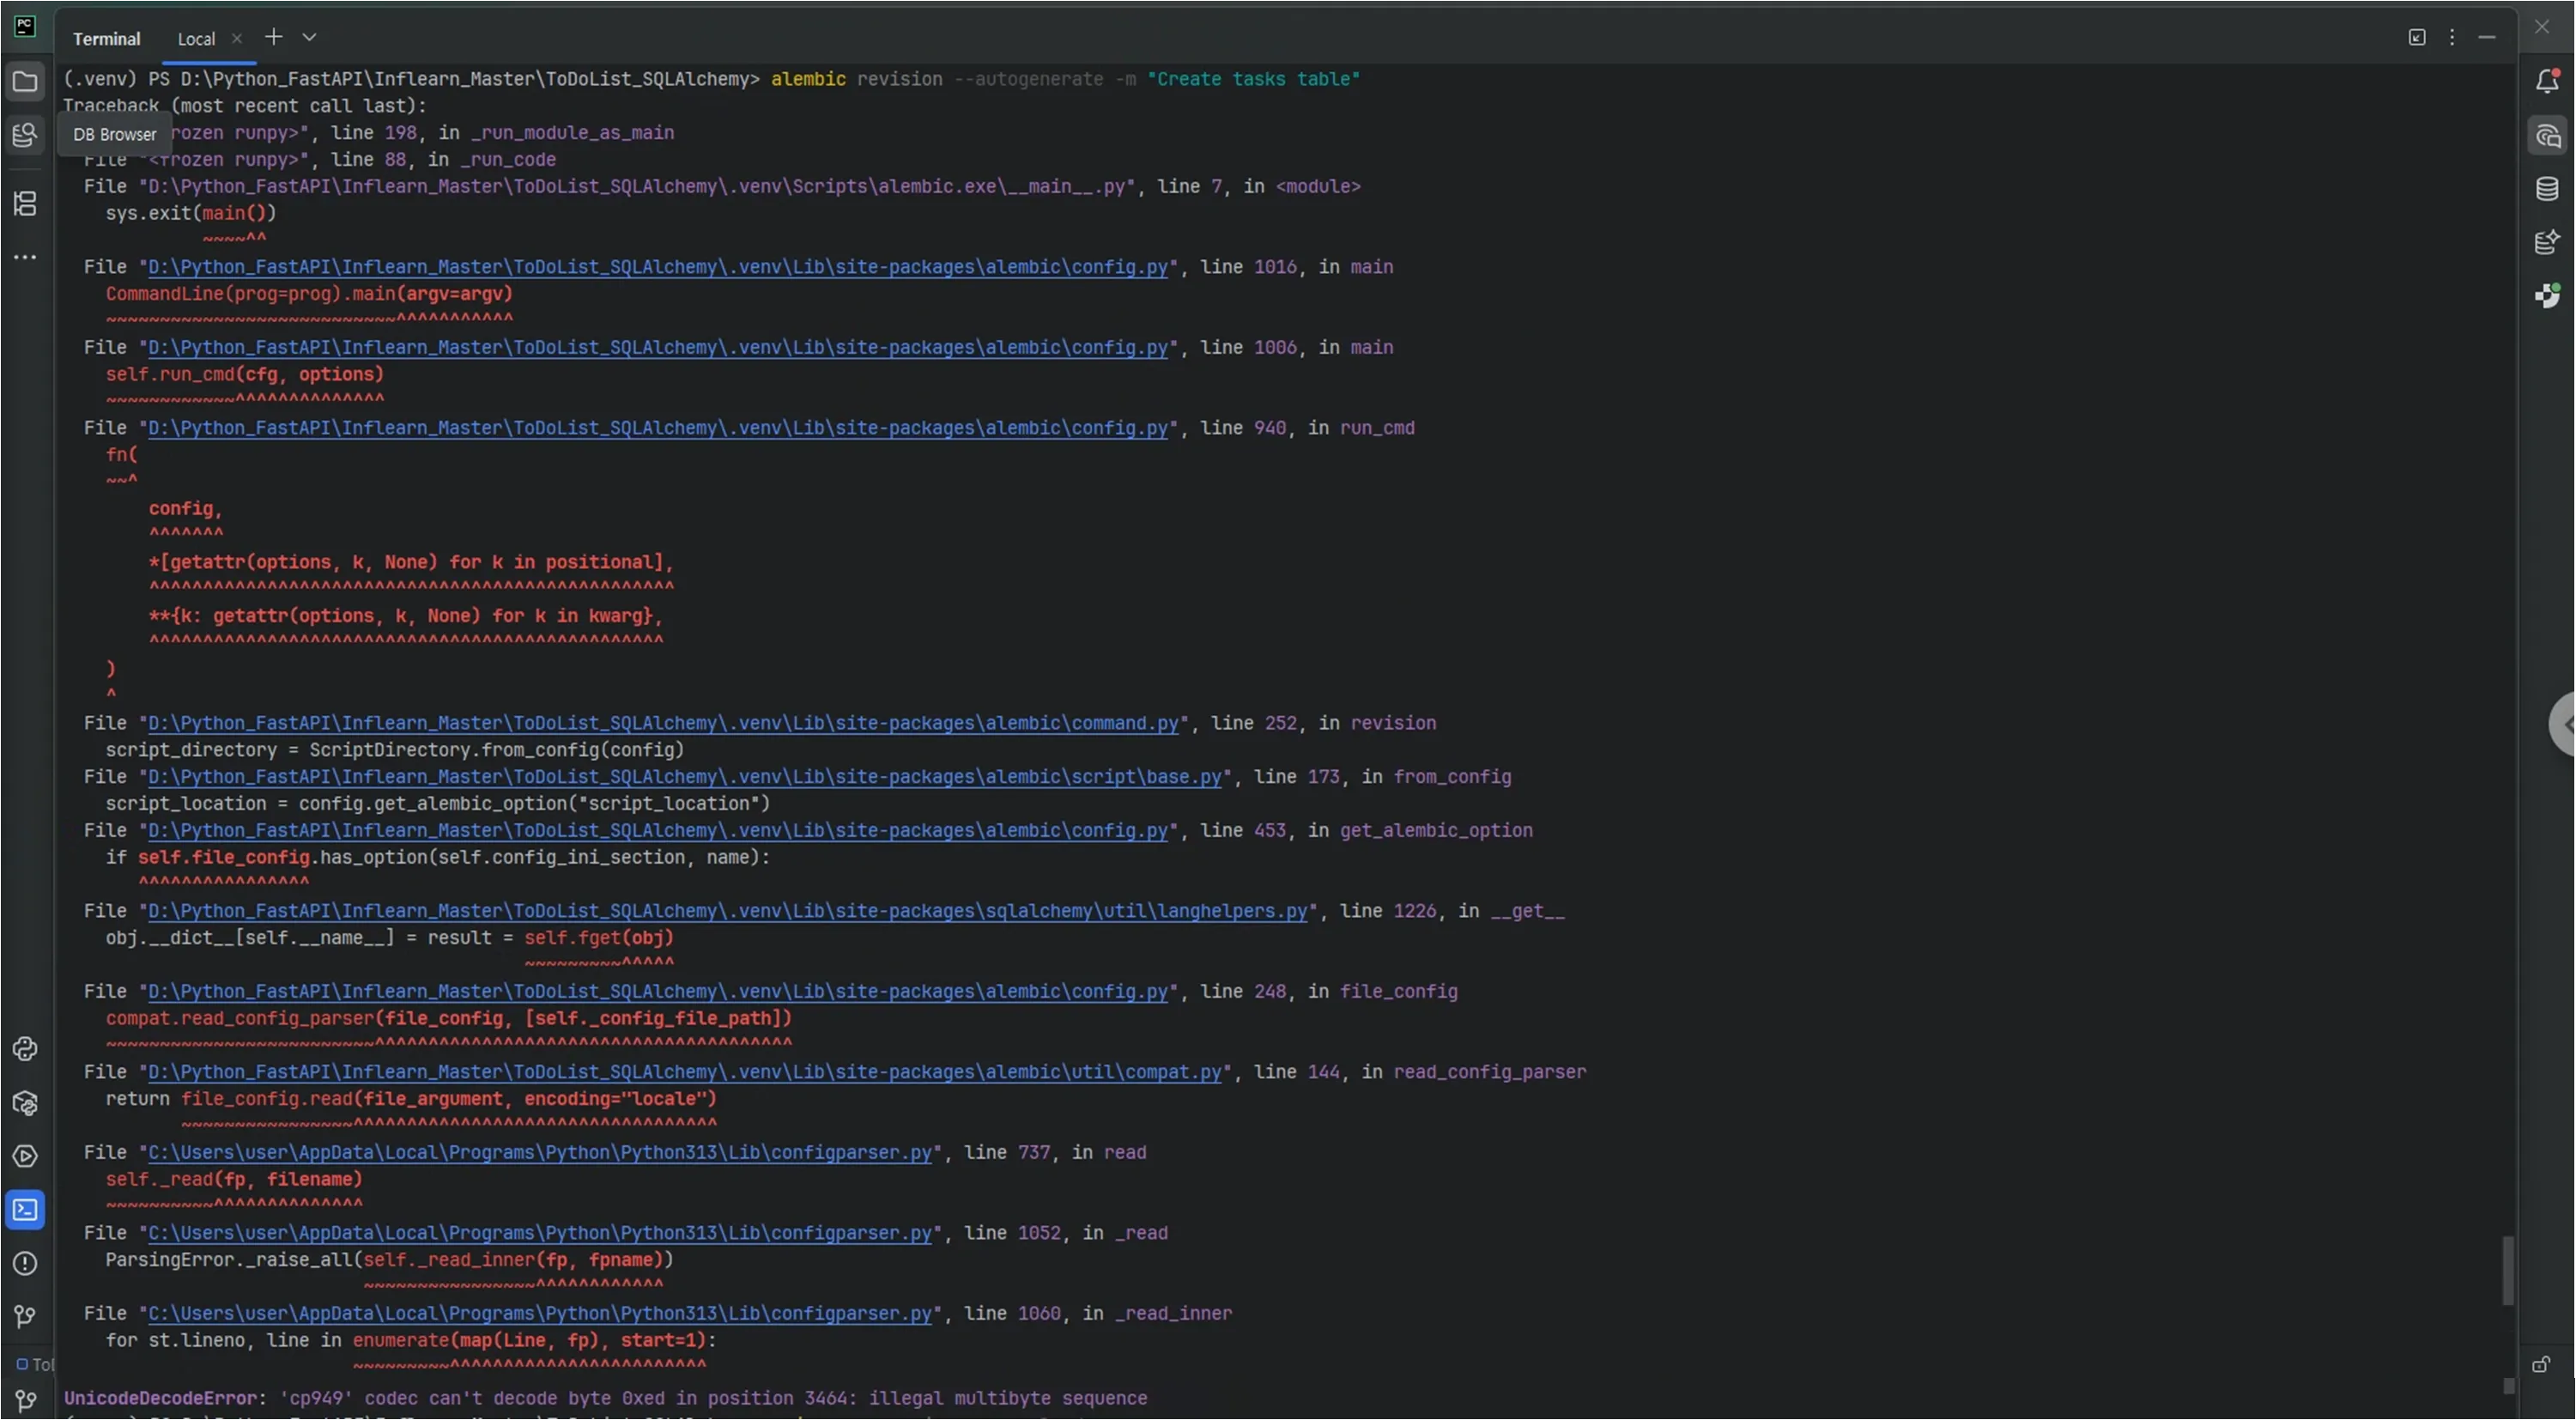Add a new terminal tab

click(273, 37)
